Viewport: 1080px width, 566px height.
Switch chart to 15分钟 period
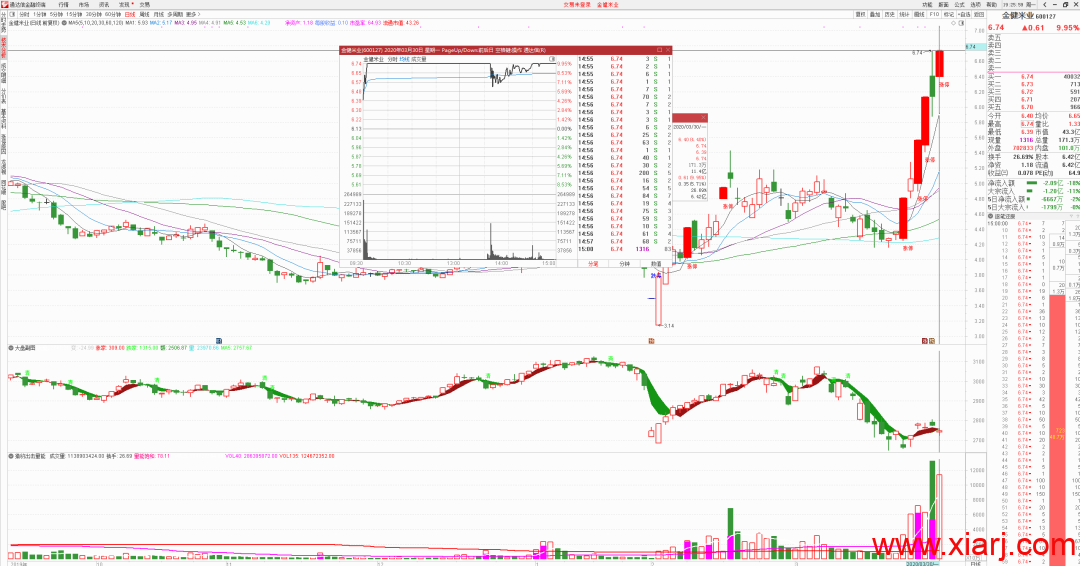click(74, 14)
